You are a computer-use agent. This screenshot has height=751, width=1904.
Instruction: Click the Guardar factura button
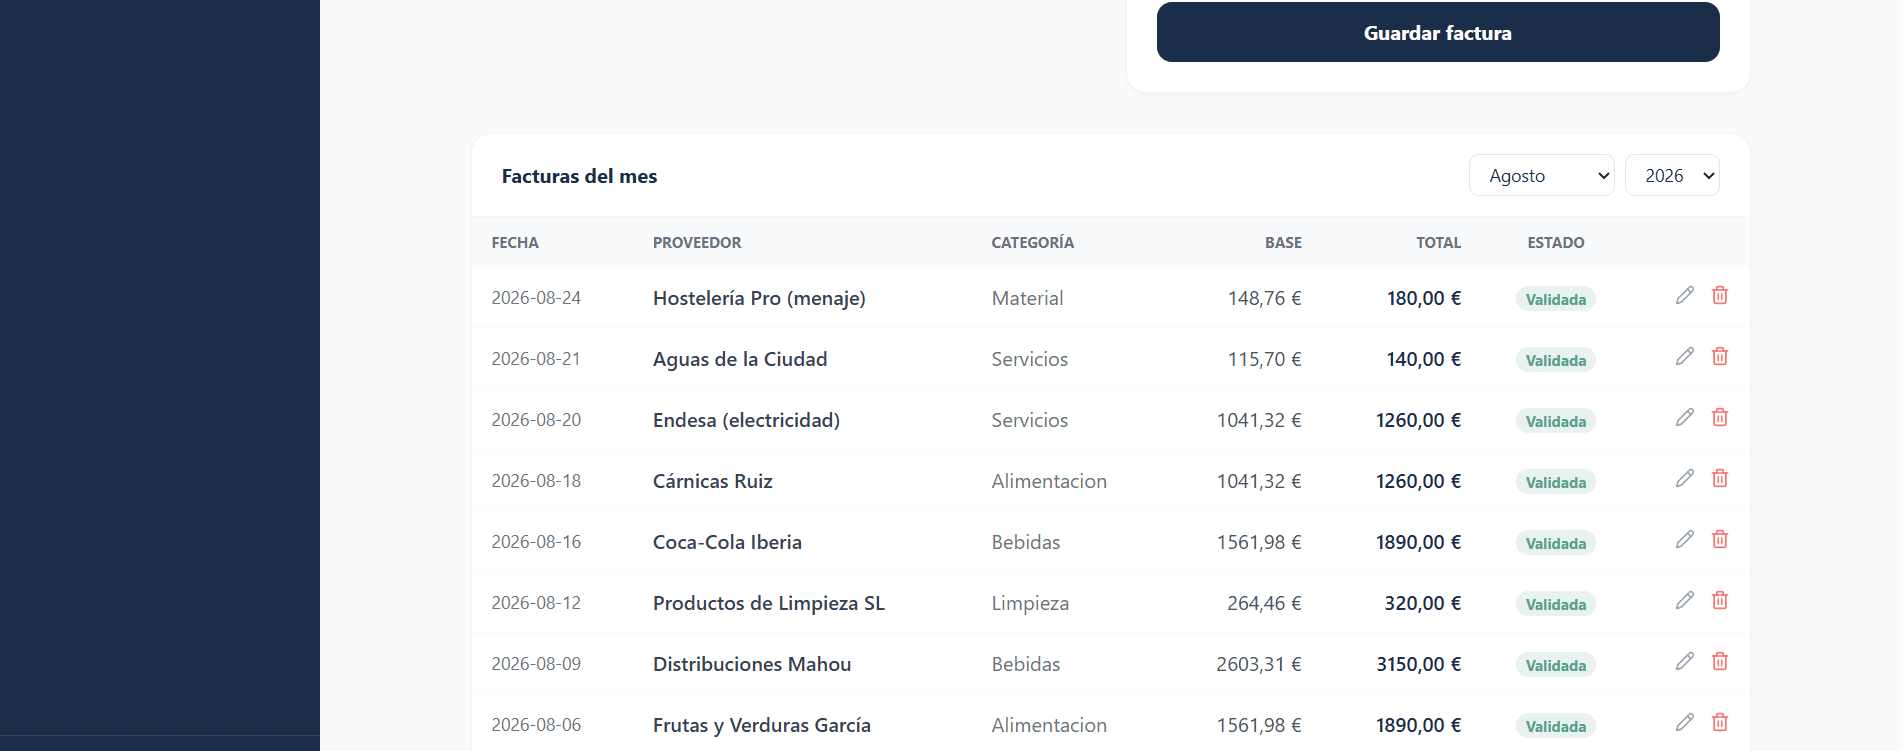[1438, 32]
